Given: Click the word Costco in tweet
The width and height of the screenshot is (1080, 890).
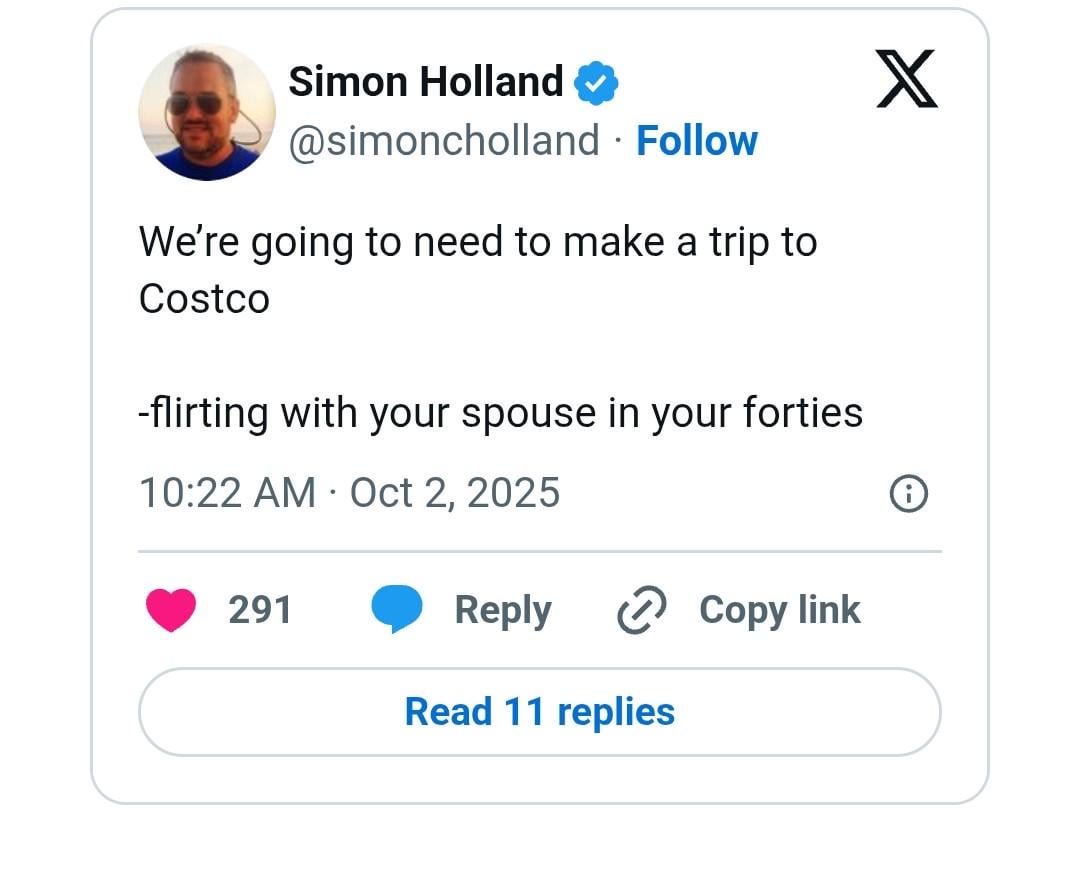Looking at the screenshot, I should (x=204, y=299).
